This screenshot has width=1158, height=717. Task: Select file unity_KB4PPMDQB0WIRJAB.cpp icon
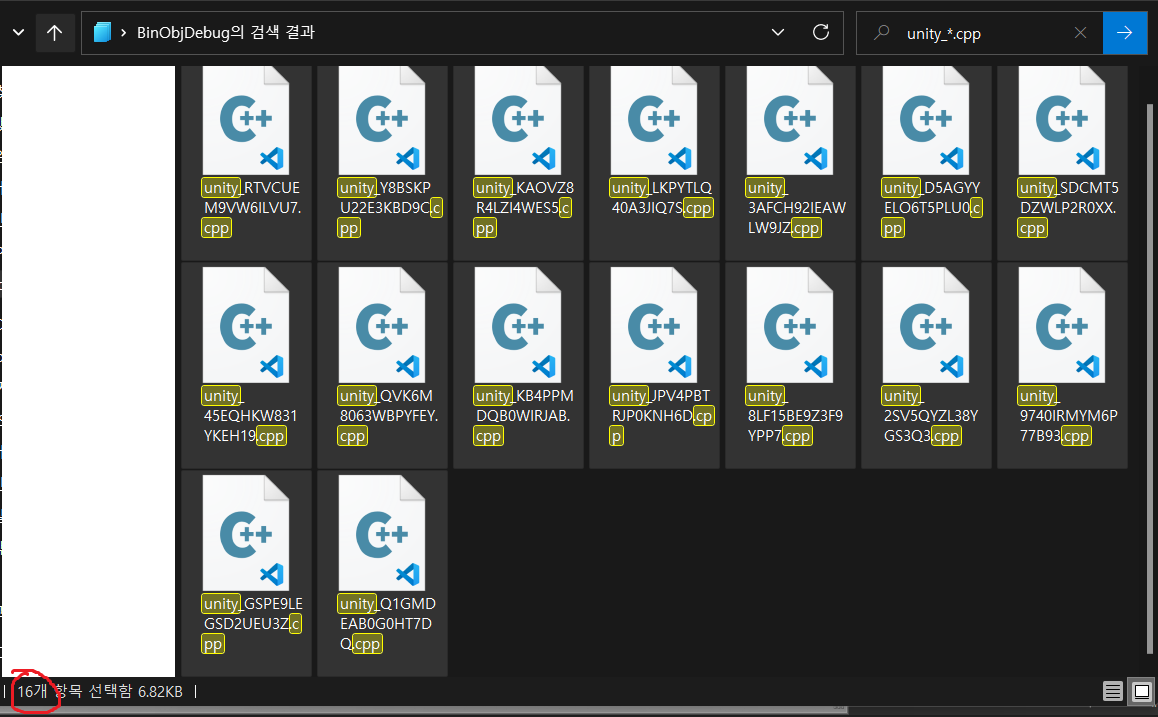[x=518, y=325]
